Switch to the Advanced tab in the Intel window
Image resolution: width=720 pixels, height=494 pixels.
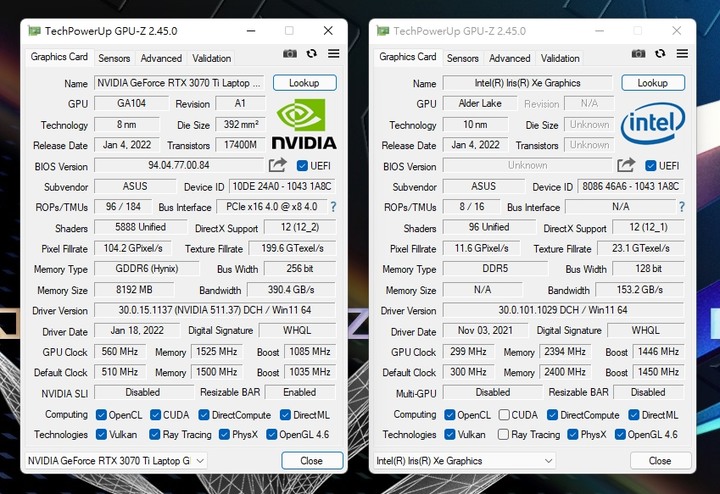pyautogui.click(x=510, y=58)
